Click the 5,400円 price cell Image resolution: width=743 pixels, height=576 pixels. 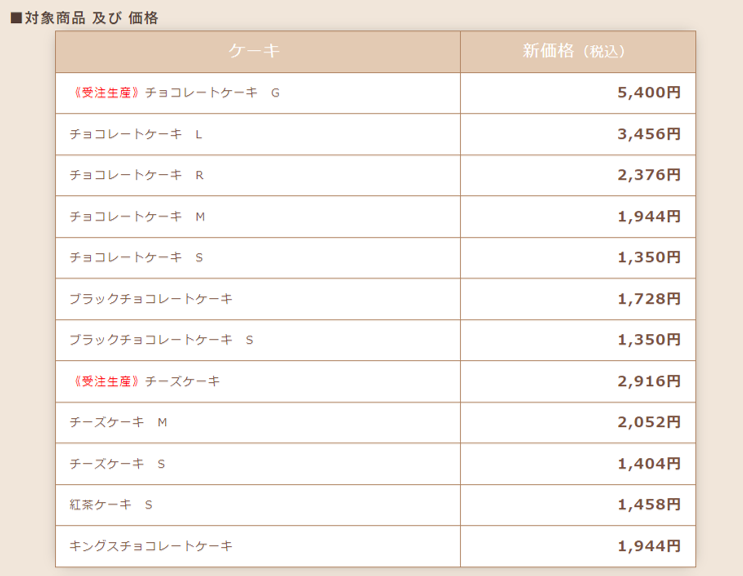click(x=648, y=93)
